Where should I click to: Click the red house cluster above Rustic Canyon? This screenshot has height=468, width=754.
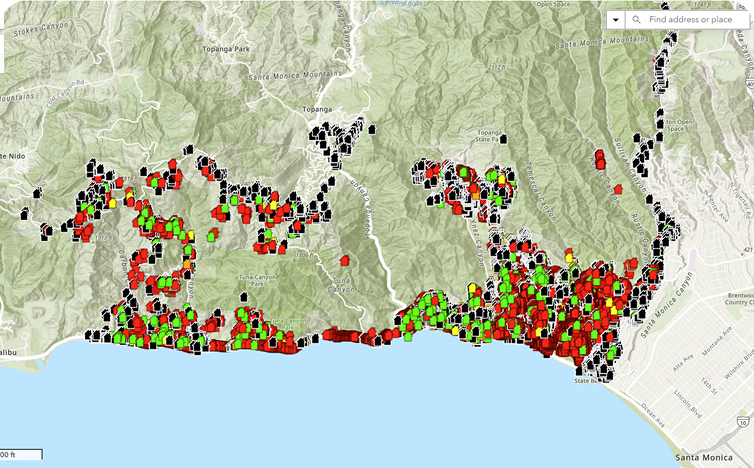point(600,159)
